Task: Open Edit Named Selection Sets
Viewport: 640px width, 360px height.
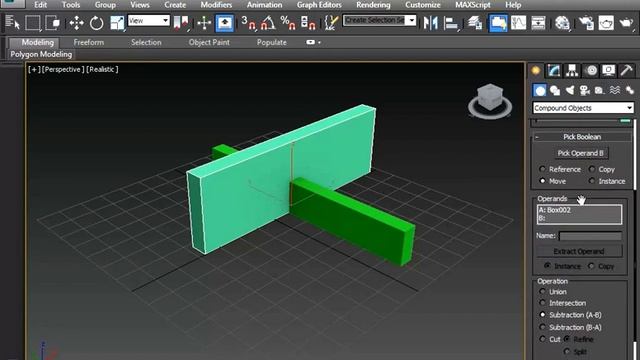Action: tap(331, 22)
